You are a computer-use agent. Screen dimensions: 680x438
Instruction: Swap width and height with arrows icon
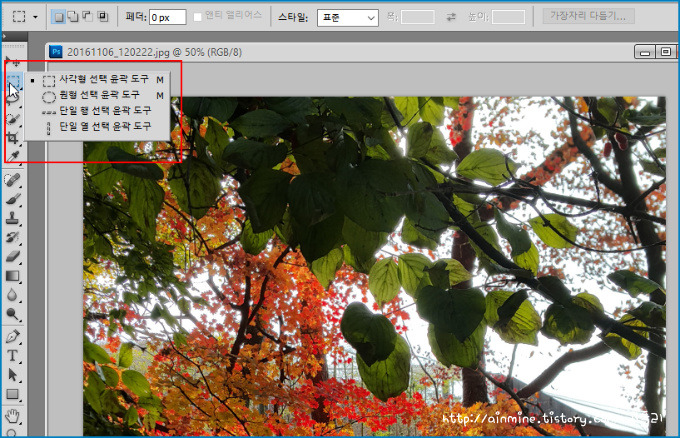[451, 17]
